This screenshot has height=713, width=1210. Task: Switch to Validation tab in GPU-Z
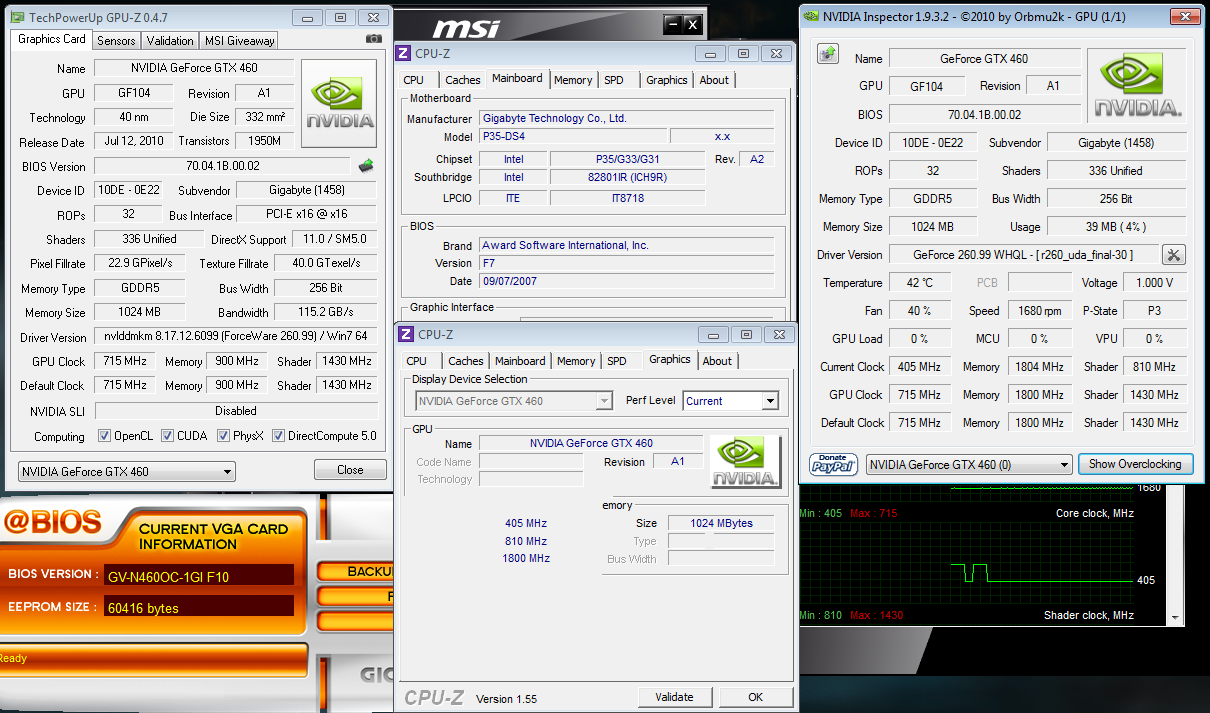point(170,41)
